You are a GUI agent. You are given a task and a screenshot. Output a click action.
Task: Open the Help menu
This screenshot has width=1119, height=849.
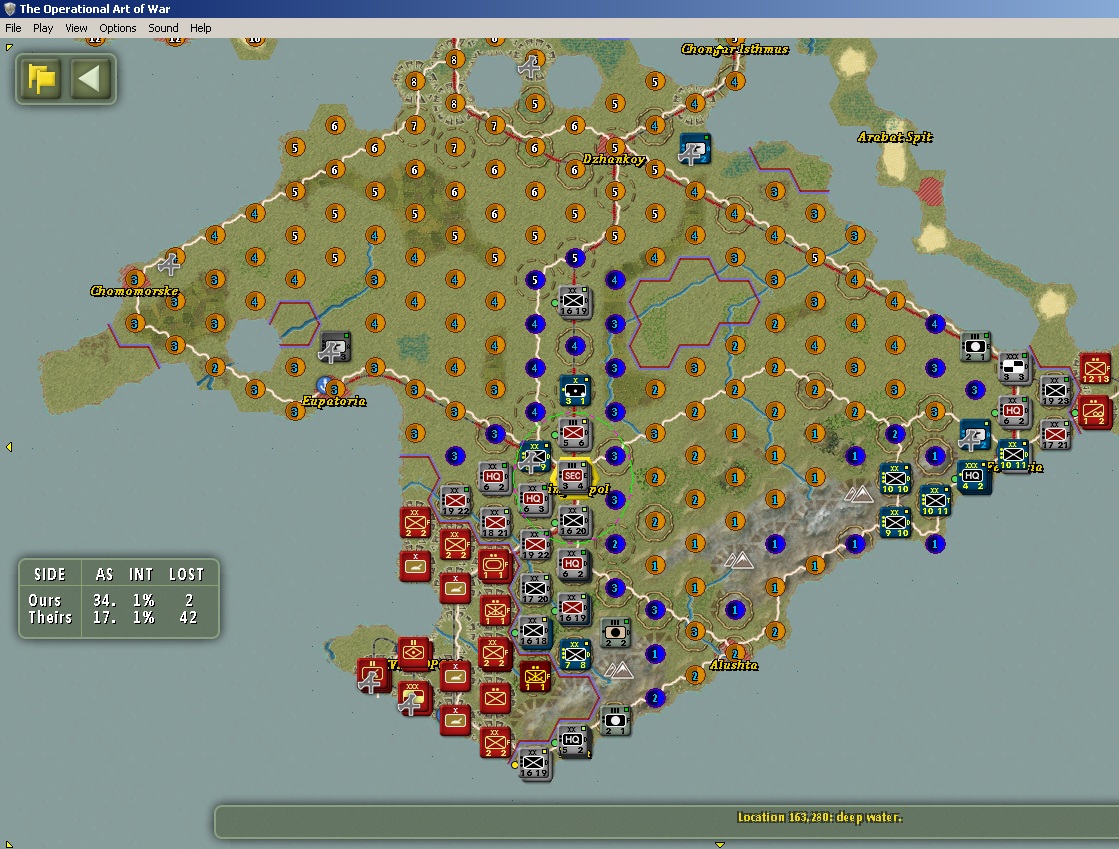(201, 28)
